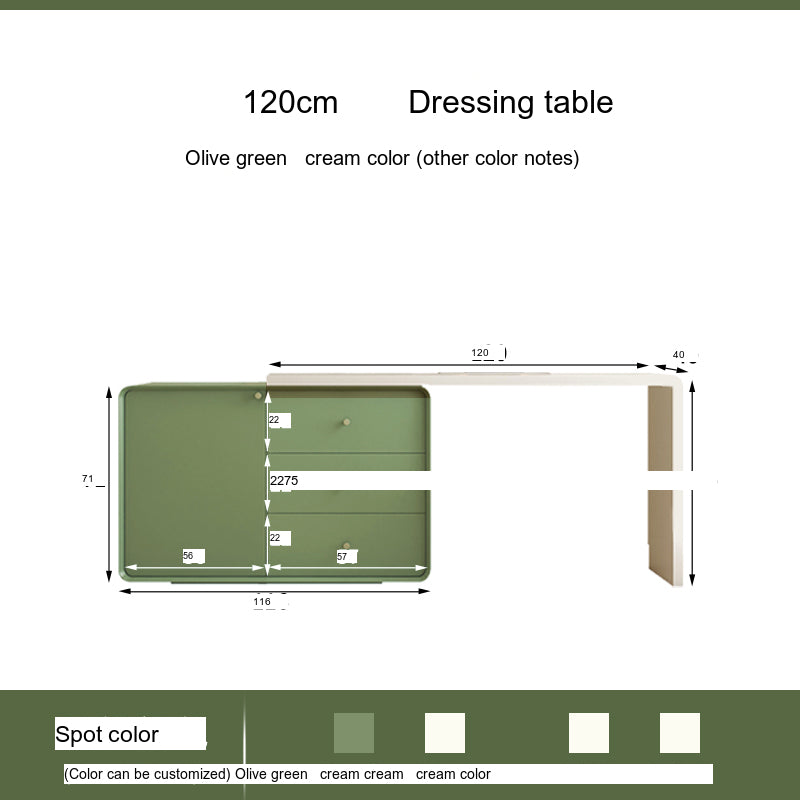Screen dimensions: 800x800
Task: Click the knob on the bottom drawer
Action: click(347, 546)
